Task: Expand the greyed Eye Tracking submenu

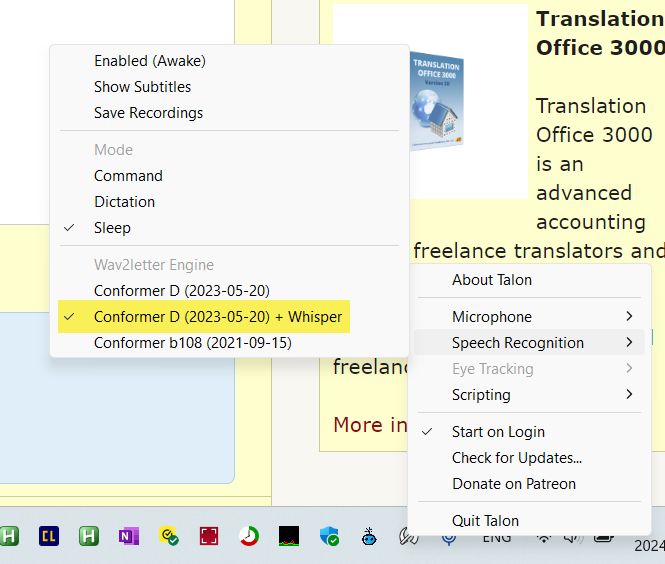Action: click(x=529, y=369)
